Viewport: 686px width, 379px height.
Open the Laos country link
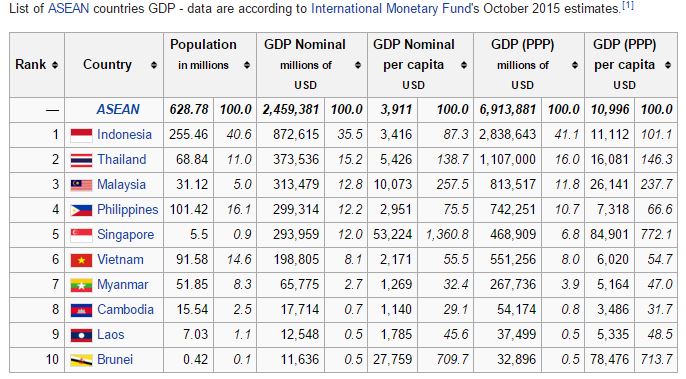(x=111, y=334)
